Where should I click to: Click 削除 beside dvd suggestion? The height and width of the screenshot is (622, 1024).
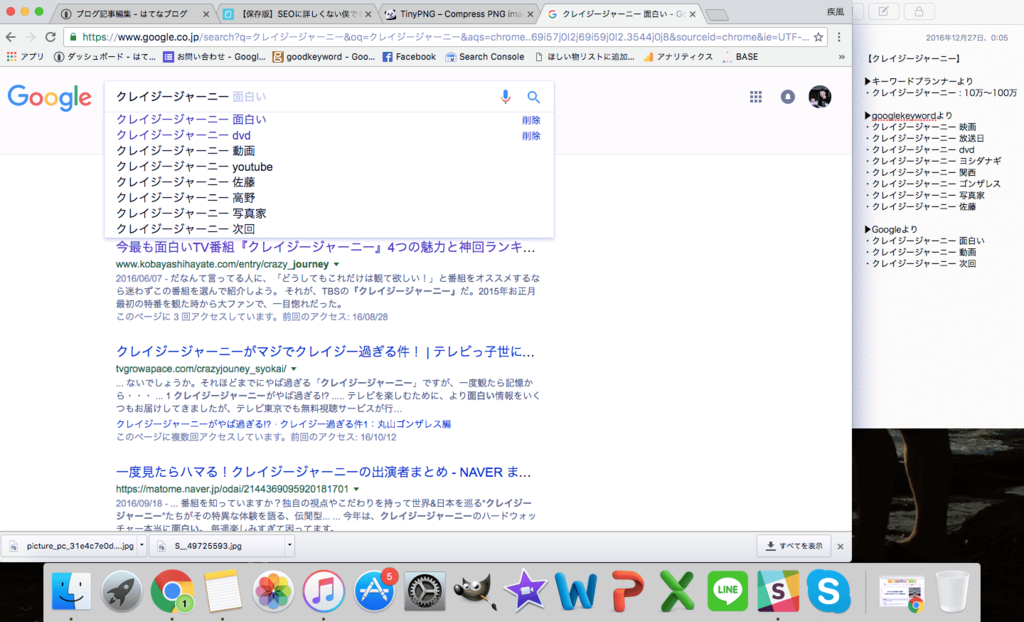click(x=531, y=136)
